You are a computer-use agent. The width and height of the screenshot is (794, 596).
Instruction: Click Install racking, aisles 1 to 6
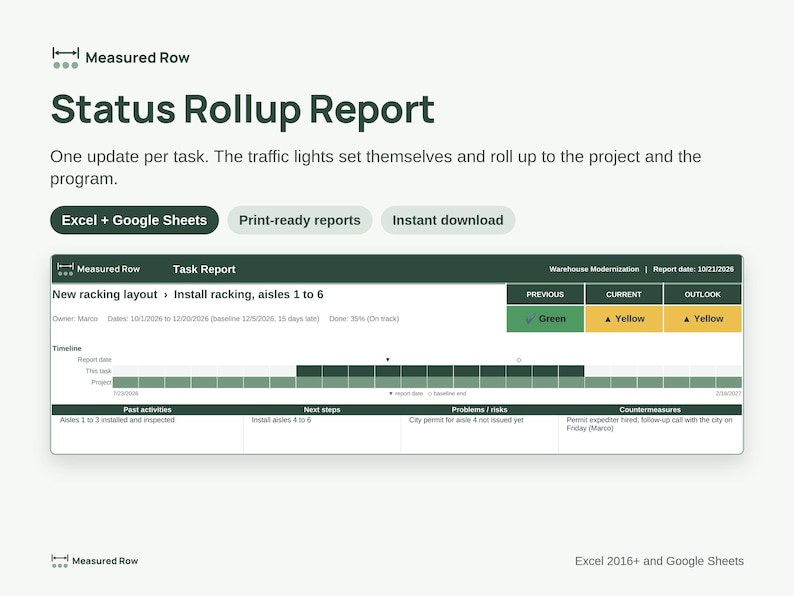249,294
